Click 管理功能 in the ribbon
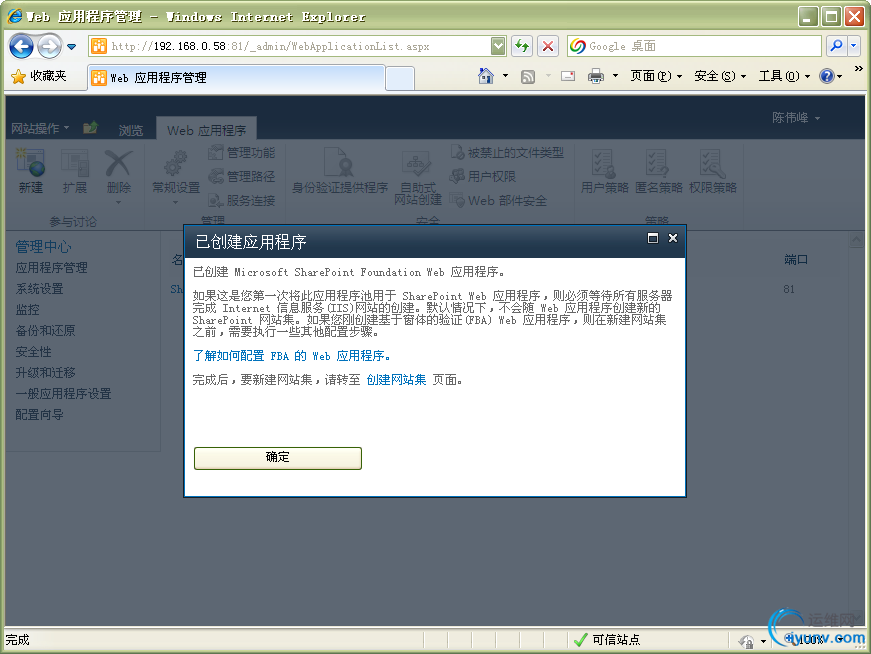Viewport: 871px width, 654px height. pyautogui.click(x=242, y=152)
